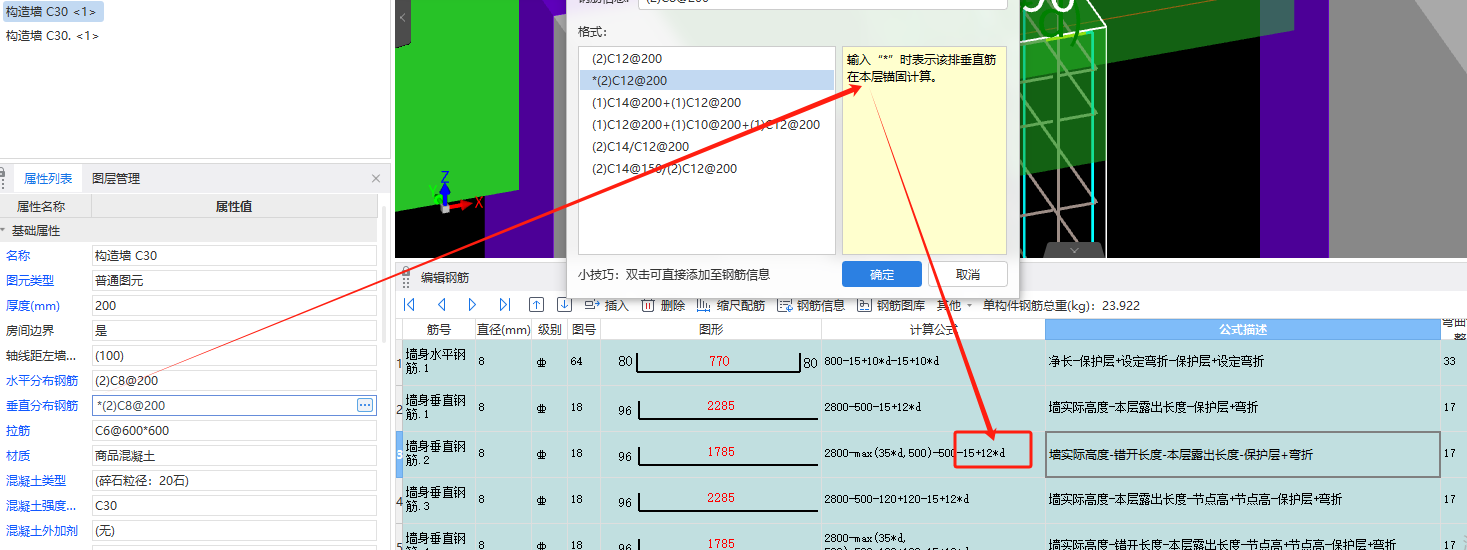The width and height of the screenshot is (1467, 550).
Task: Click ellipsis button in 垂直分布钢筋 field
Action: [x=365, y=405]
